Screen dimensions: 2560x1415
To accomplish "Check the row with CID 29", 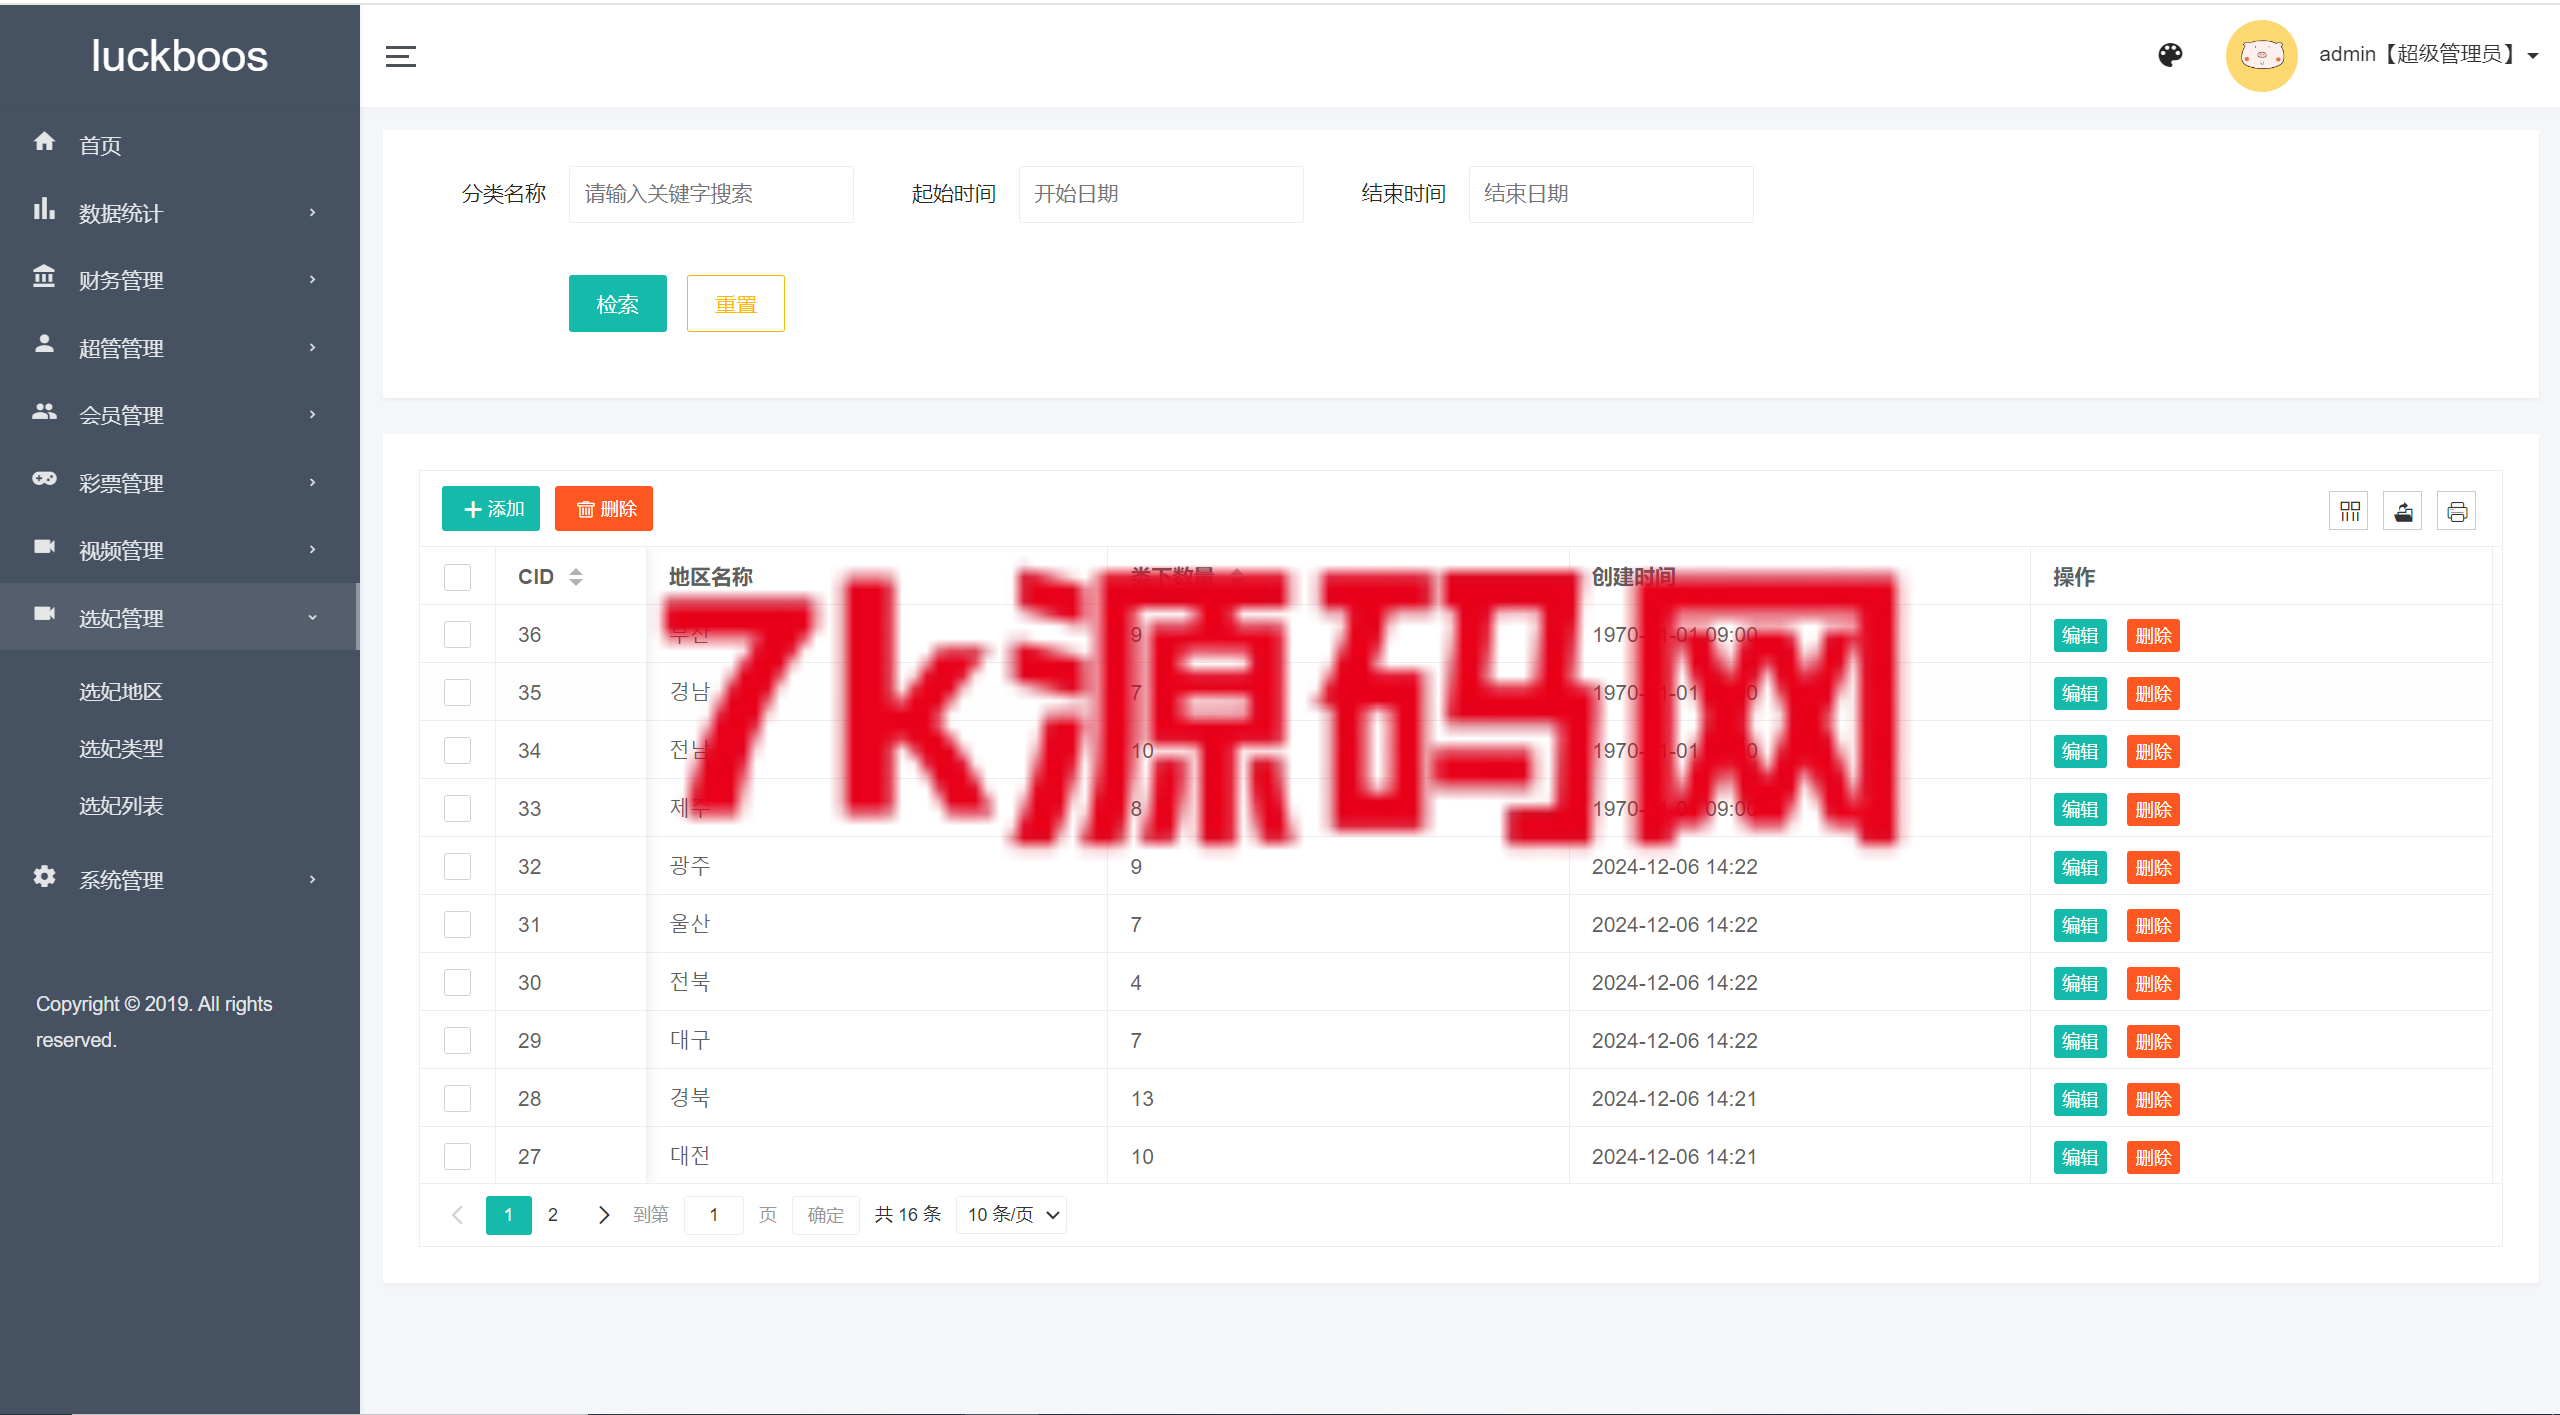I will point(457,1041).
